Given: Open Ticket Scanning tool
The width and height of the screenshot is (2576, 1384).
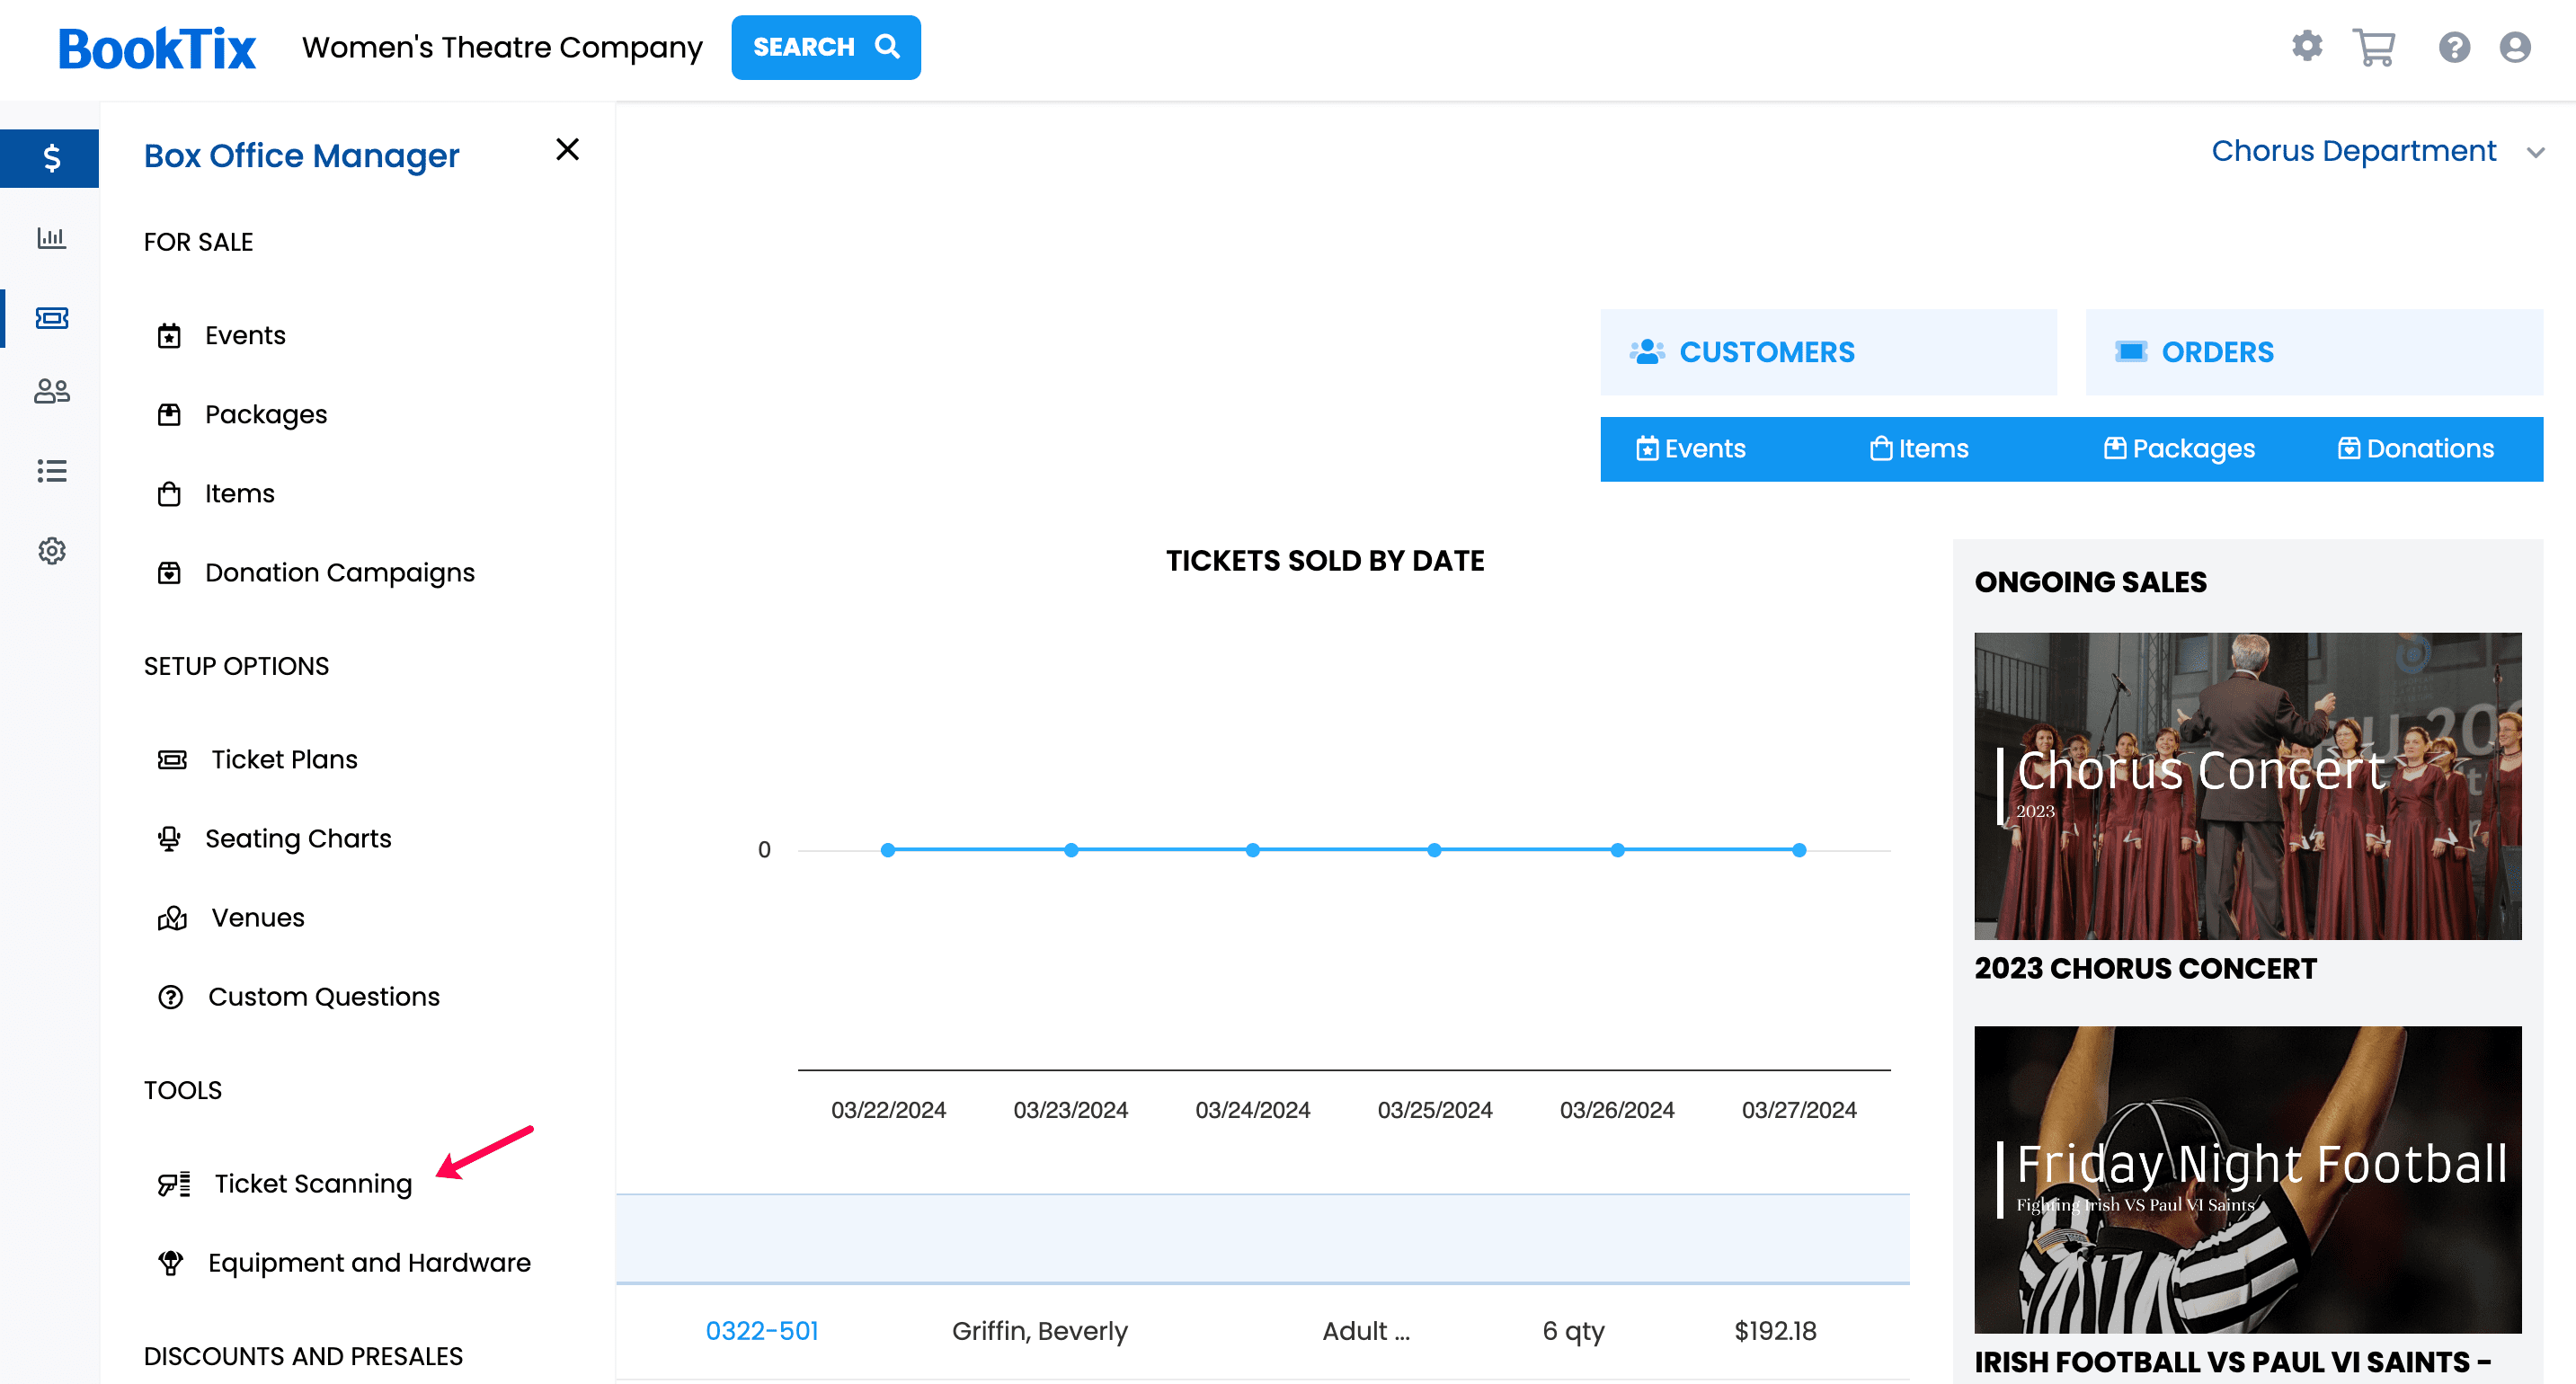Looking at the screenshot, I should tap(313, 1184).
